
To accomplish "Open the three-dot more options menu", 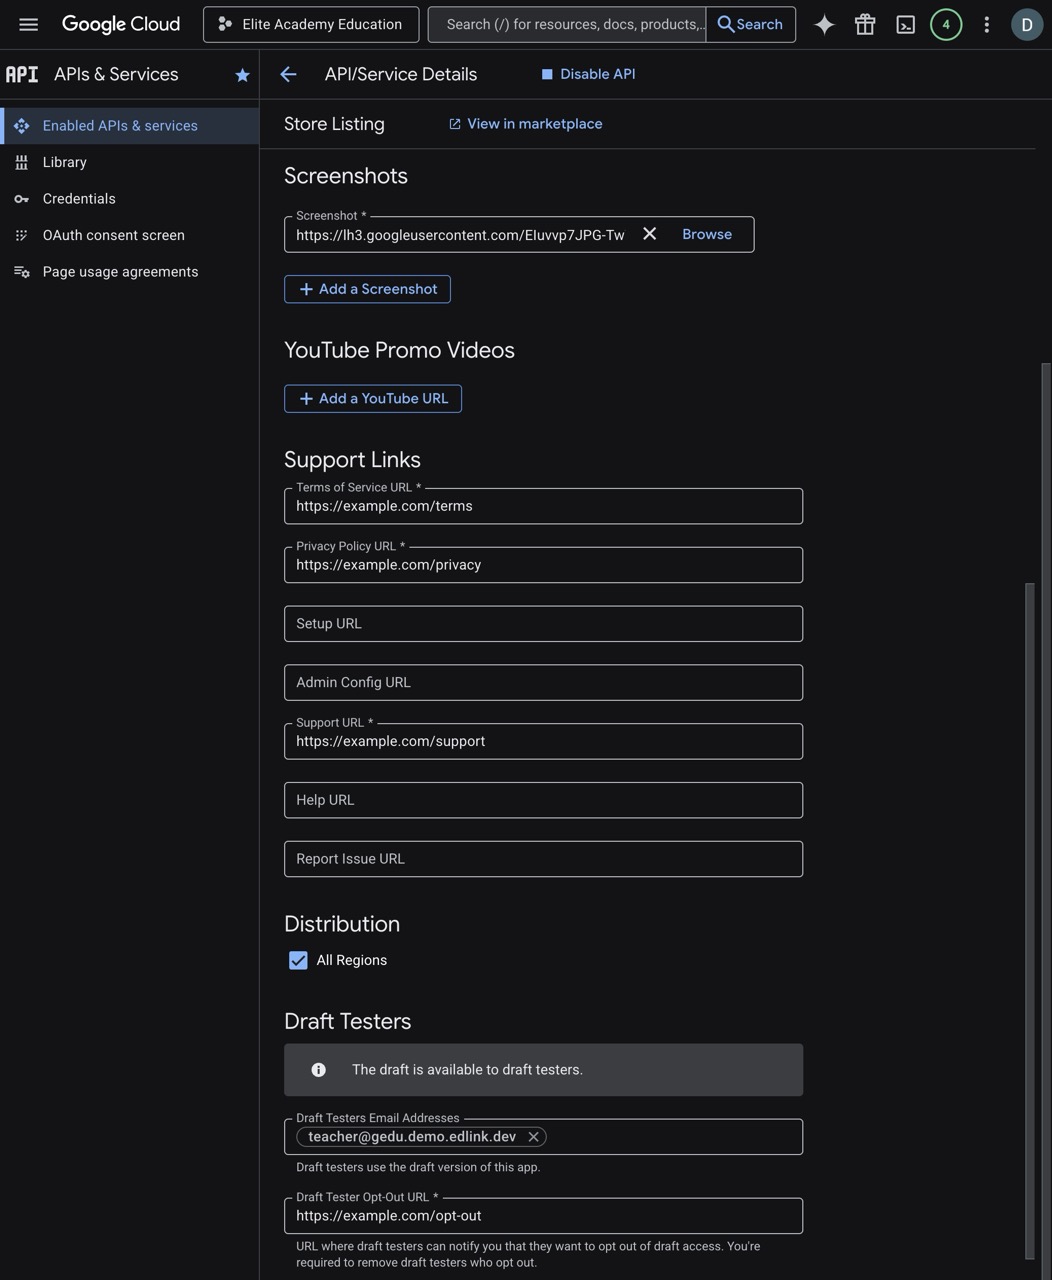I will [x=987, y=24].
